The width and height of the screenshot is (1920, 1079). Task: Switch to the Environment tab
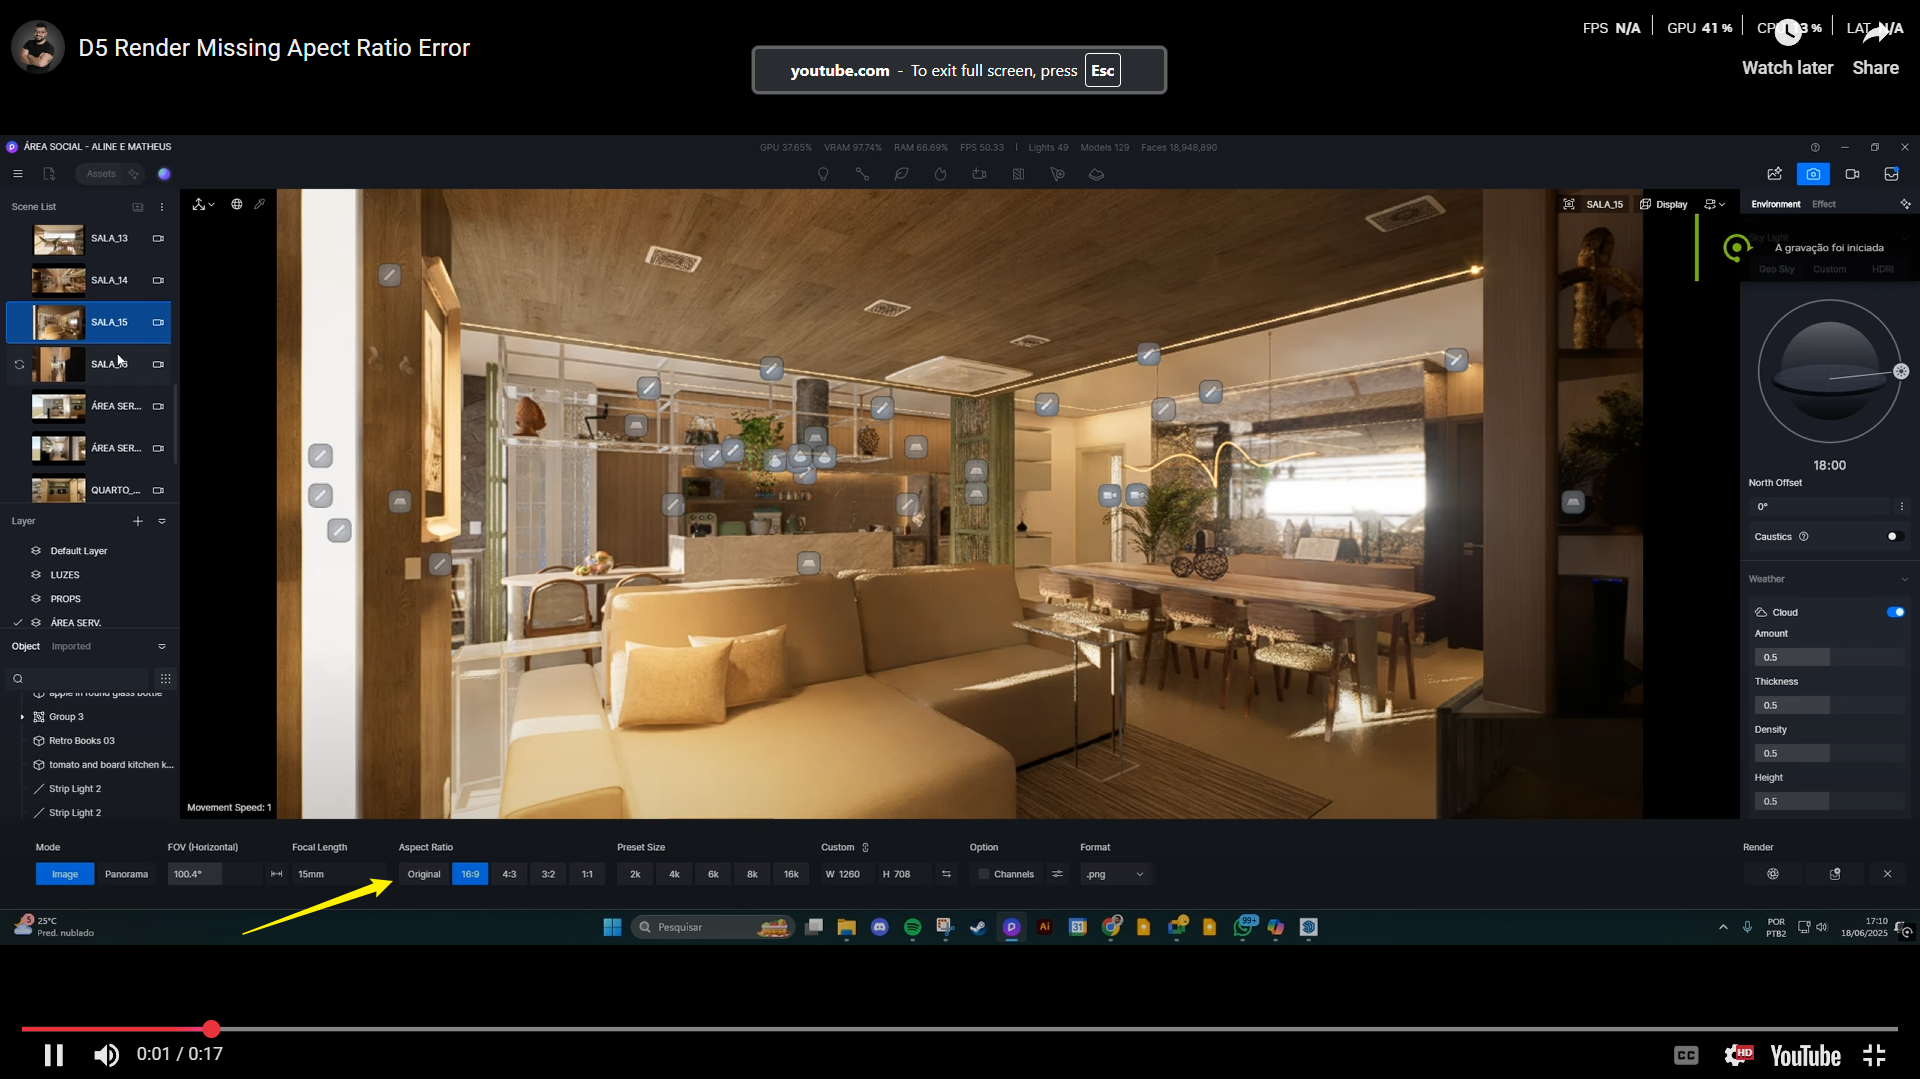tap(1776, 204)
